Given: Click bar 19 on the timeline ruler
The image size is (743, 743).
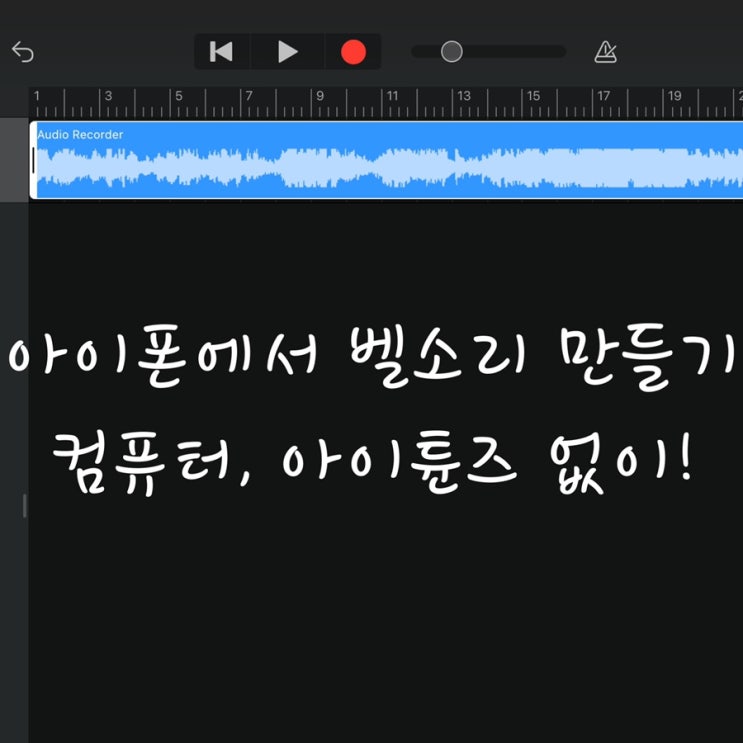Looking at the screenshot, I should click(674, 96).
